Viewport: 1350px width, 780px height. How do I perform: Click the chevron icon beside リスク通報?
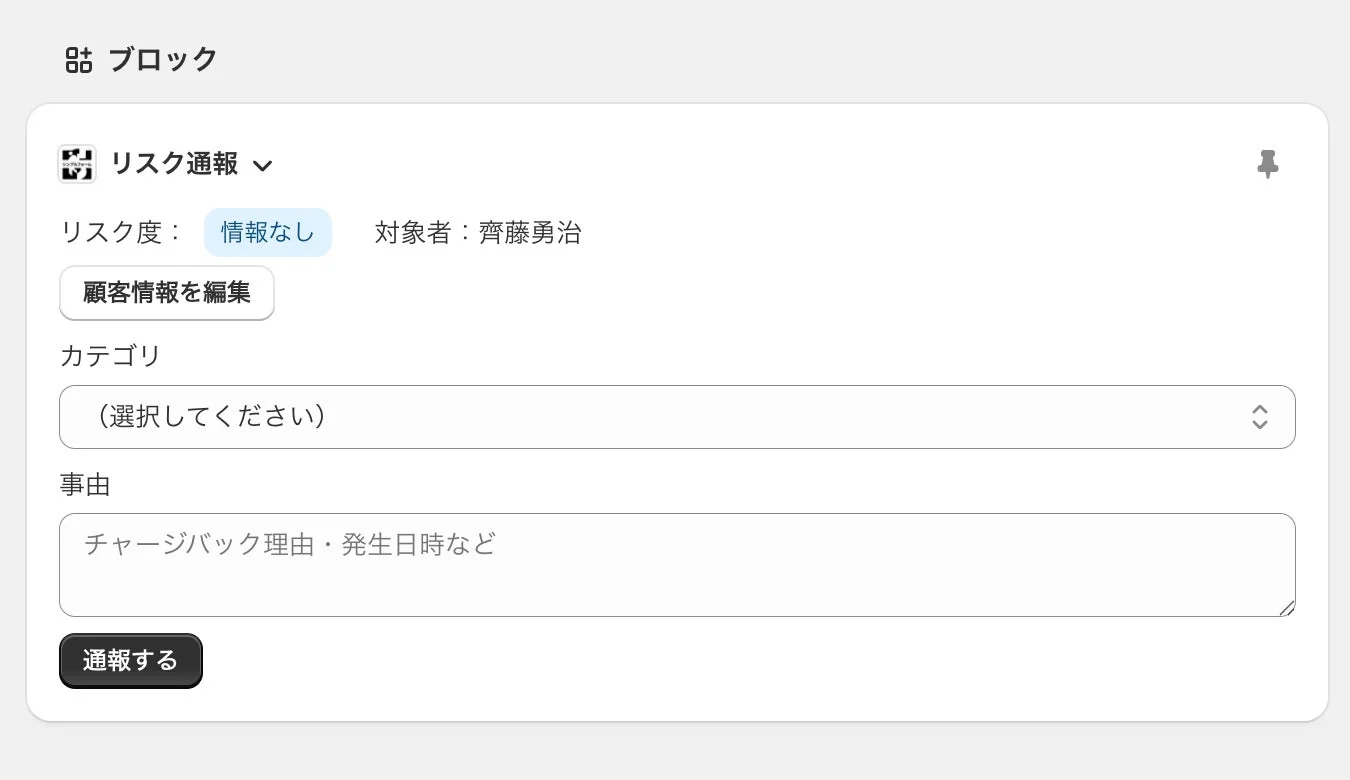click(262, 166)
